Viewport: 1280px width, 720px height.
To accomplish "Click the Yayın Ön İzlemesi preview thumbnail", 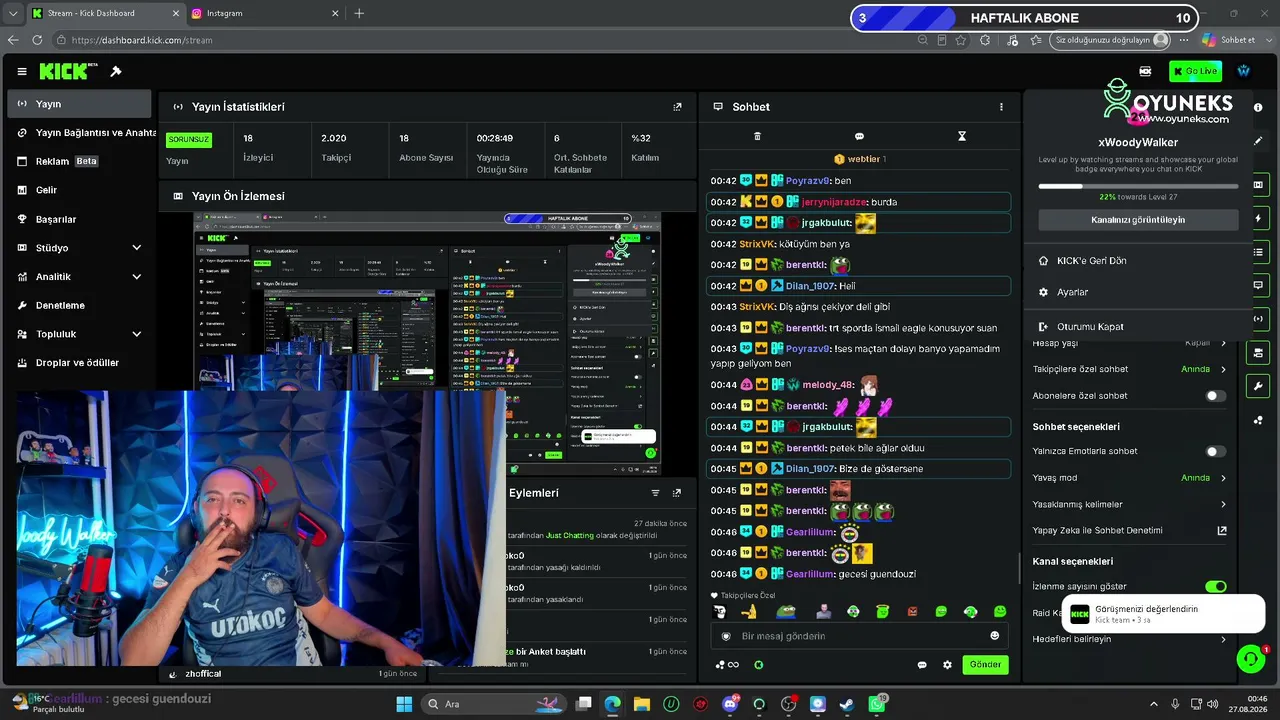I will pyautogui.click(x=427, y=343).
